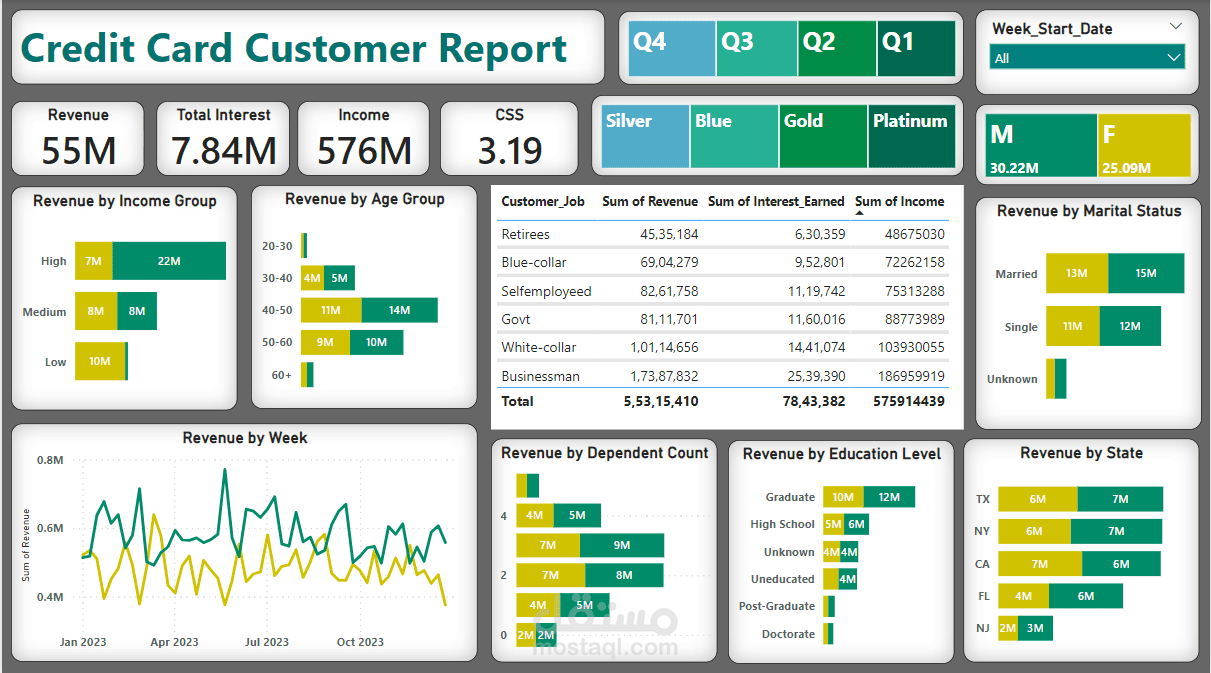Toggle the Q1 quarter filter
Viewport: 1211px width, 673px height.
(x=916, y=47)
